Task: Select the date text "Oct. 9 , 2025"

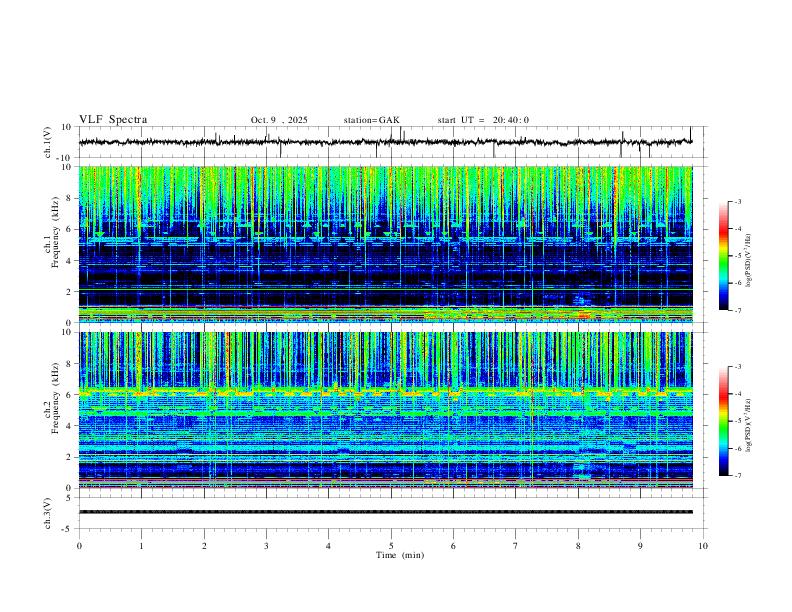Action: coord(279,120)
